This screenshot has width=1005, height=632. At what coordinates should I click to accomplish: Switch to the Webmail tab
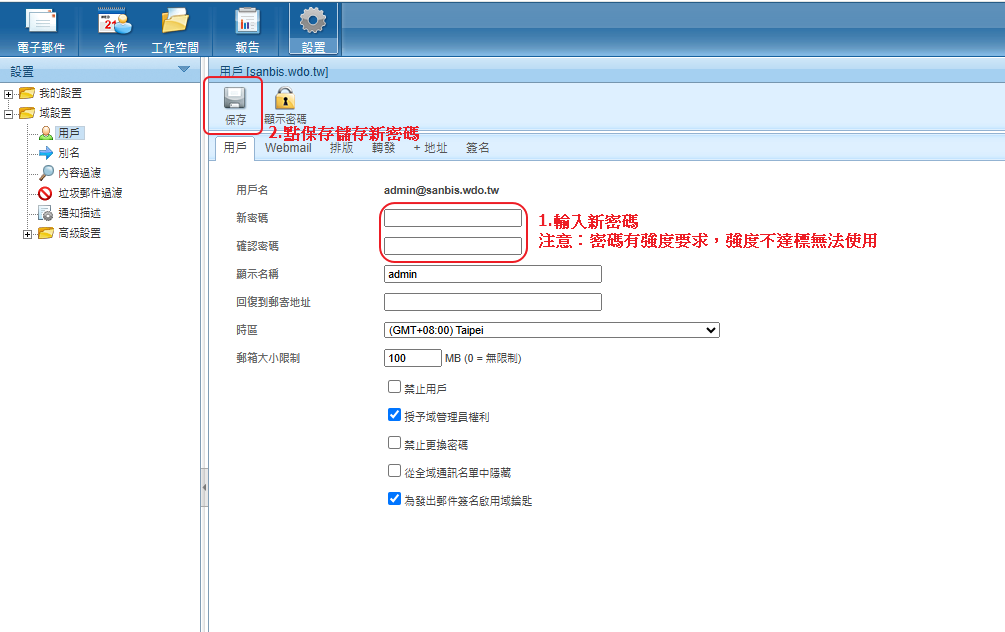pos(288,148)
